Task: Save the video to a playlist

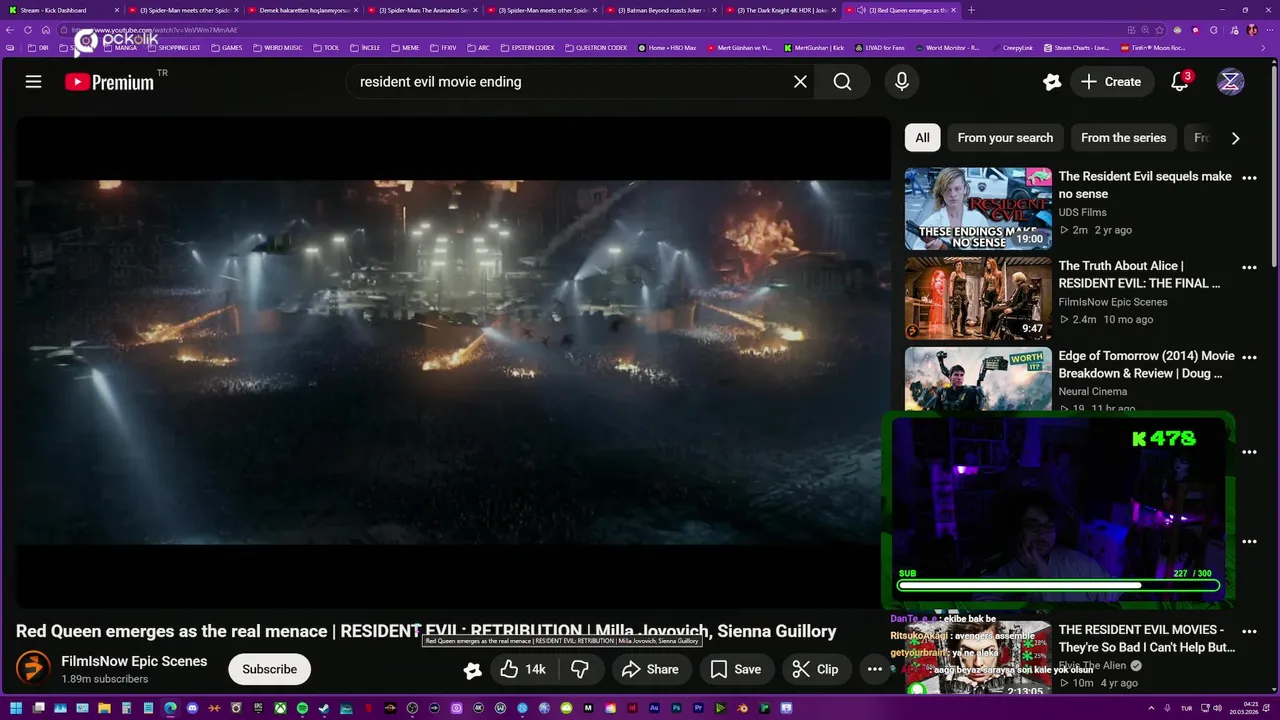Action: (736, 669)
